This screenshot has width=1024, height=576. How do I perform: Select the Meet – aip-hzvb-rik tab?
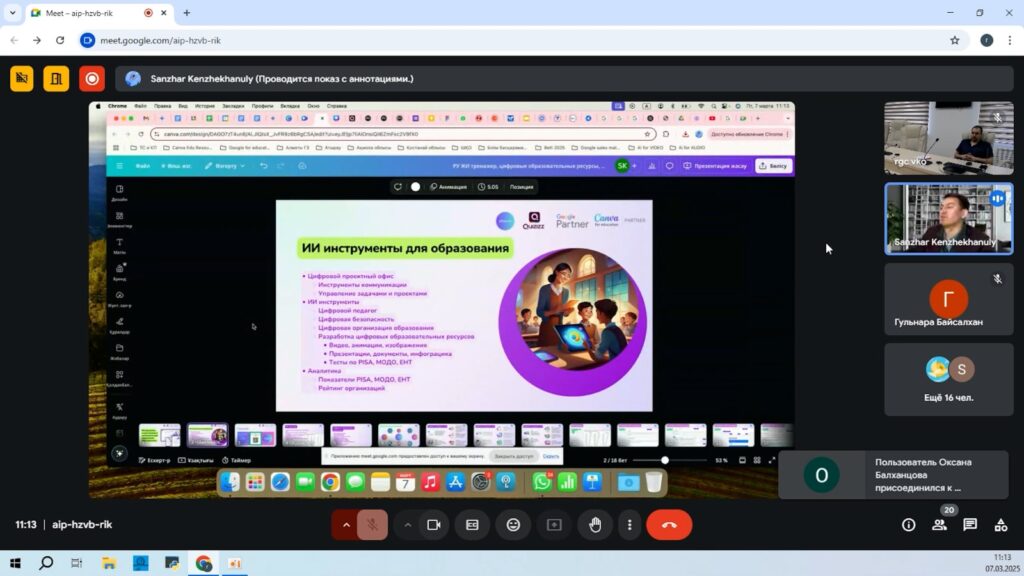[x=99, y=13]
